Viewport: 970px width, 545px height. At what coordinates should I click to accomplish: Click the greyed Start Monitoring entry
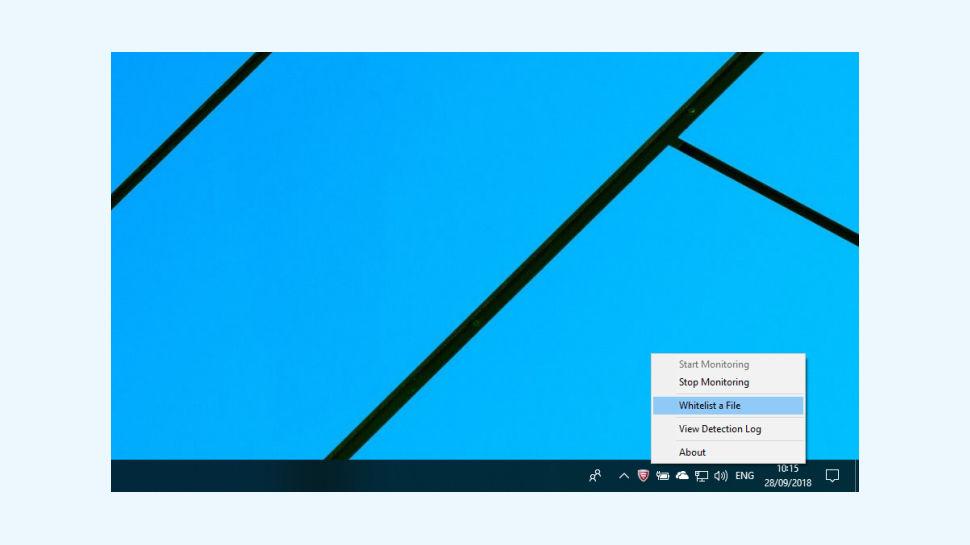pyautogui.click(x=728, y=364)
